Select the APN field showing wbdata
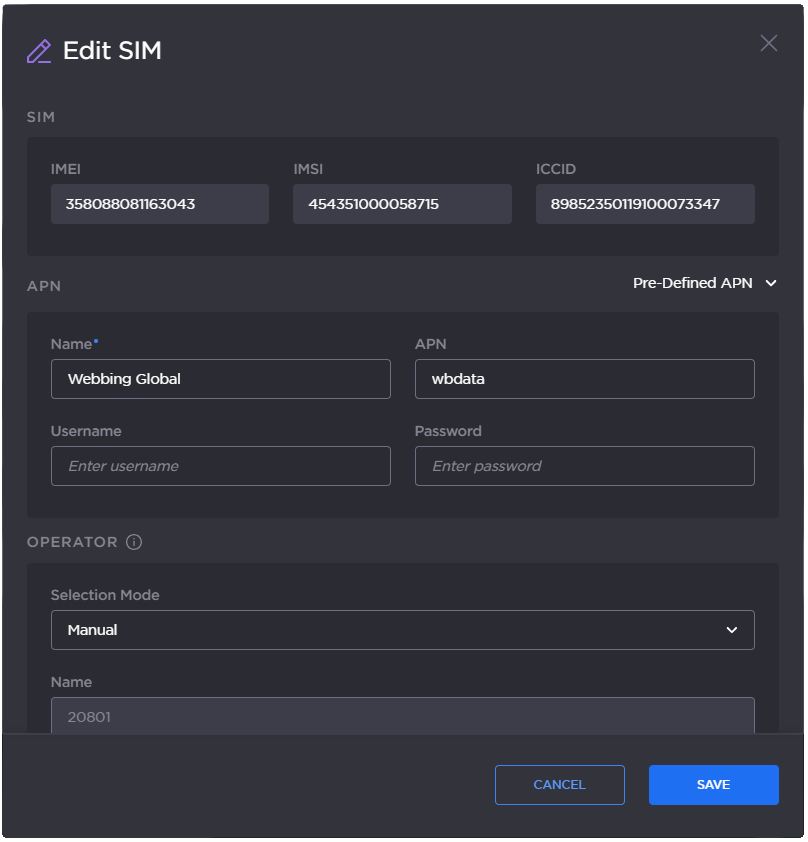The width and height of the screenshot is (808, 842). tap(584, 379)
